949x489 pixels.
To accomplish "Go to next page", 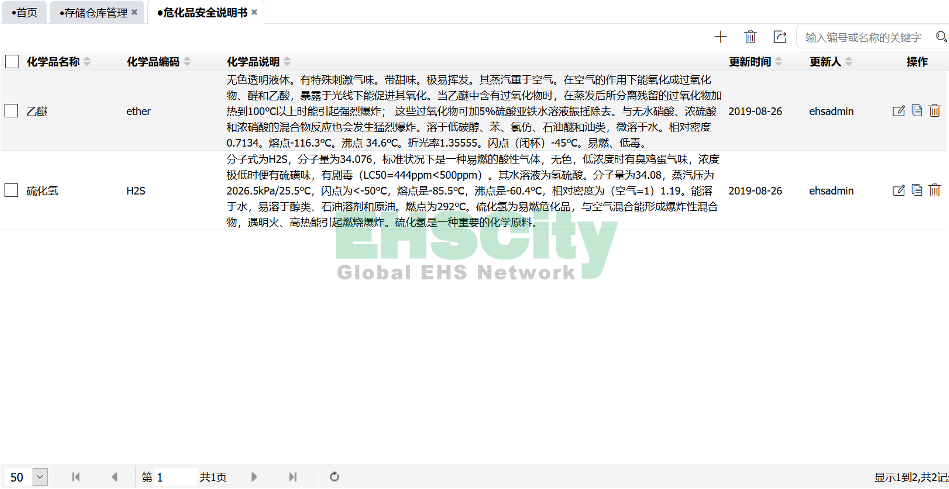I will coord(254,477).
